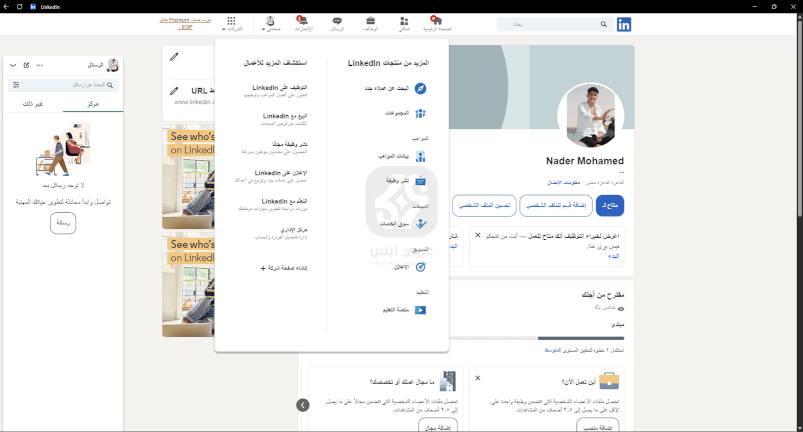Open Jobs (الوظائف) briefcase icon
This screenshot has height=432, width=803.
370,23
